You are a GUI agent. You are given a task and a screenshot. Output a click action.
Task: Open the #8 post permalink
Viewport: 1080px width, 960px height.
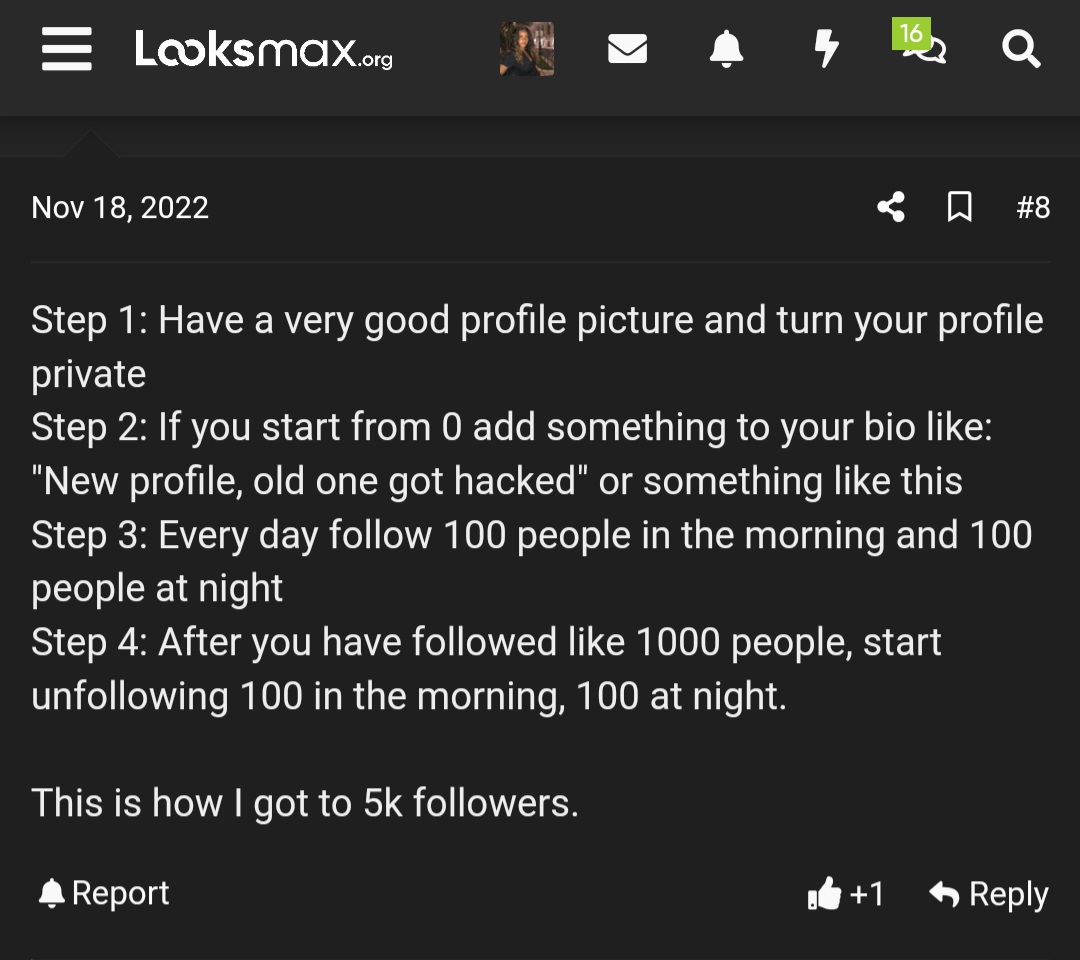tap(1035, 207)
